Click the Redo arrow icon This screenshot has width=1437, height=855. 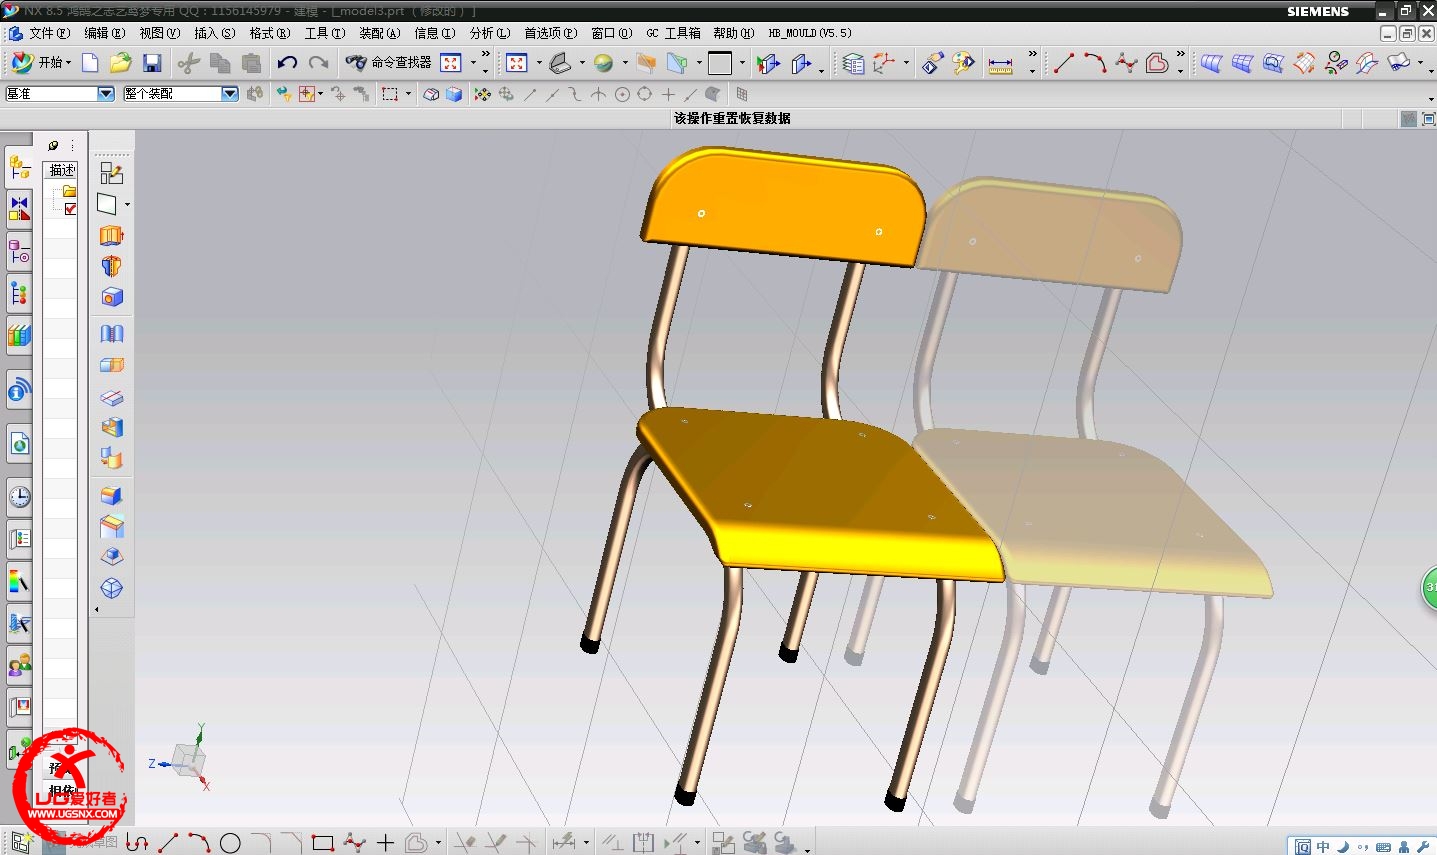tap(318, 63)
